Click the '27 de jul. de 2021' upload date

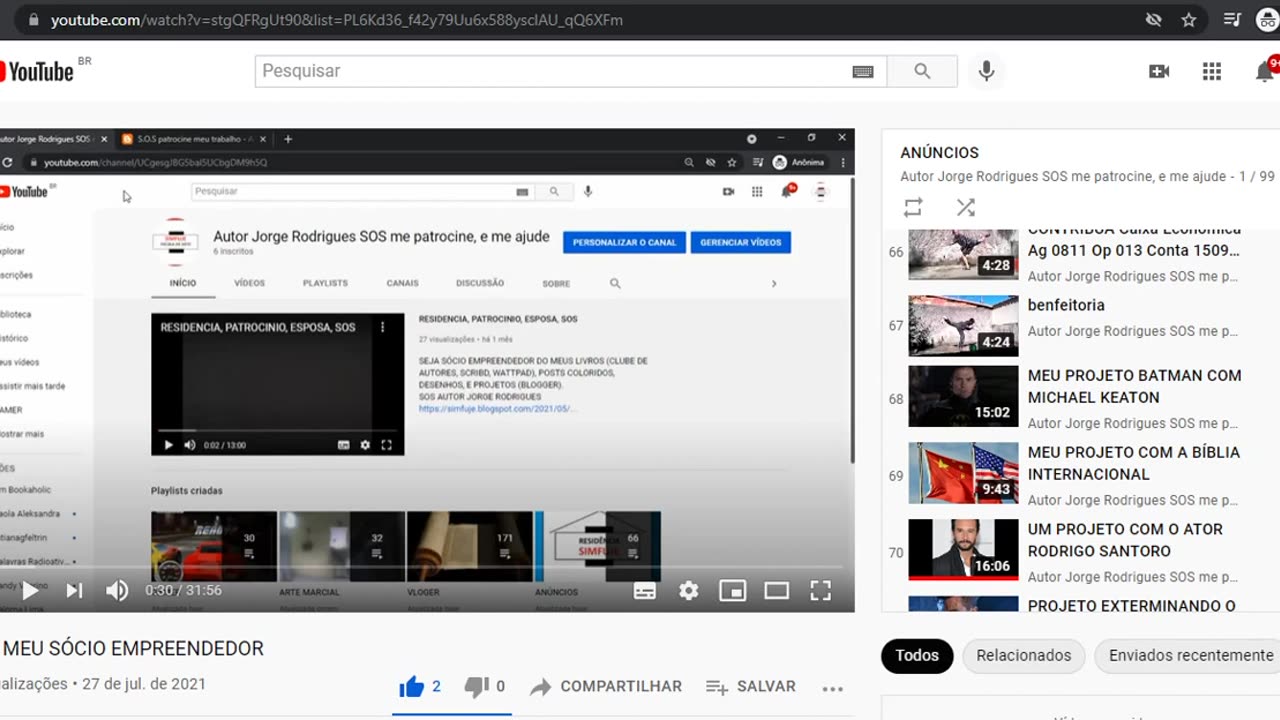coord(144,685)
